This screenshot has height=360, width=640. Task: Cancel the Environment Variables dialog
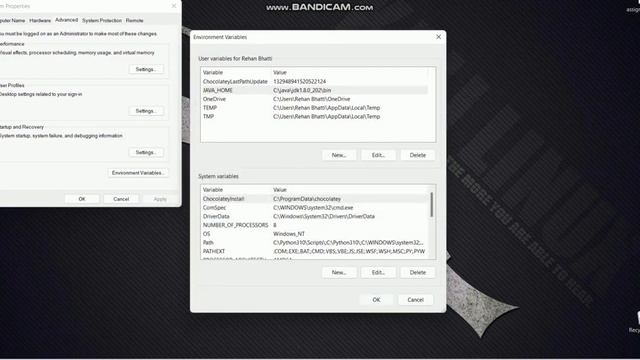[x=416, y=300]
